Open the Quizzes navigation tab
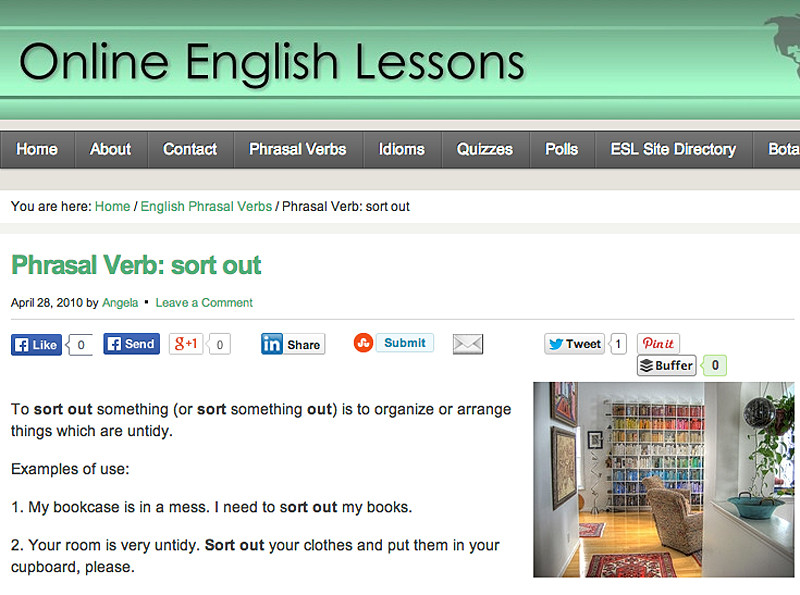Image resolution: width=800 pixels, height=595 pixels. click(485, 150)
